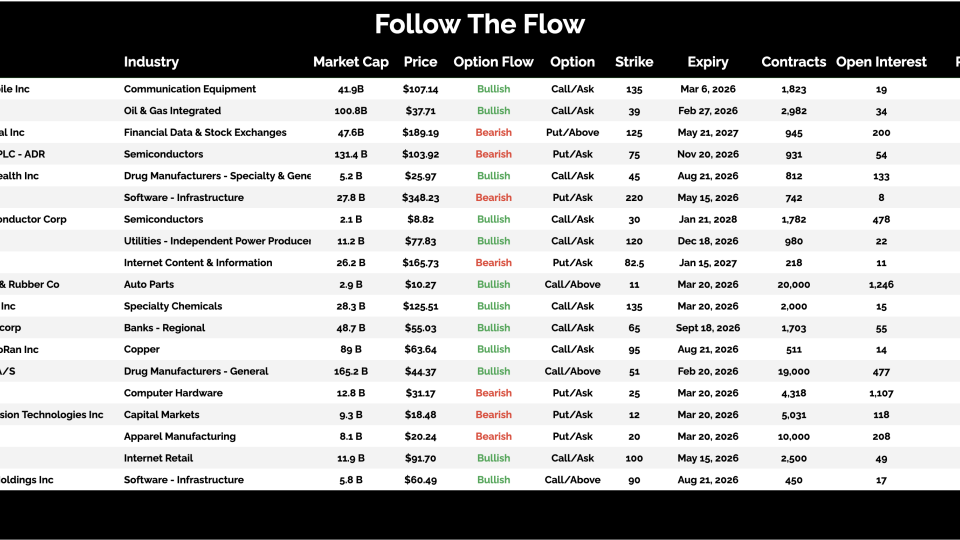This screenshot has height=540, width=960.
Task: Select the 165.2 B market cap cell
Action: [x=350, y=372]
